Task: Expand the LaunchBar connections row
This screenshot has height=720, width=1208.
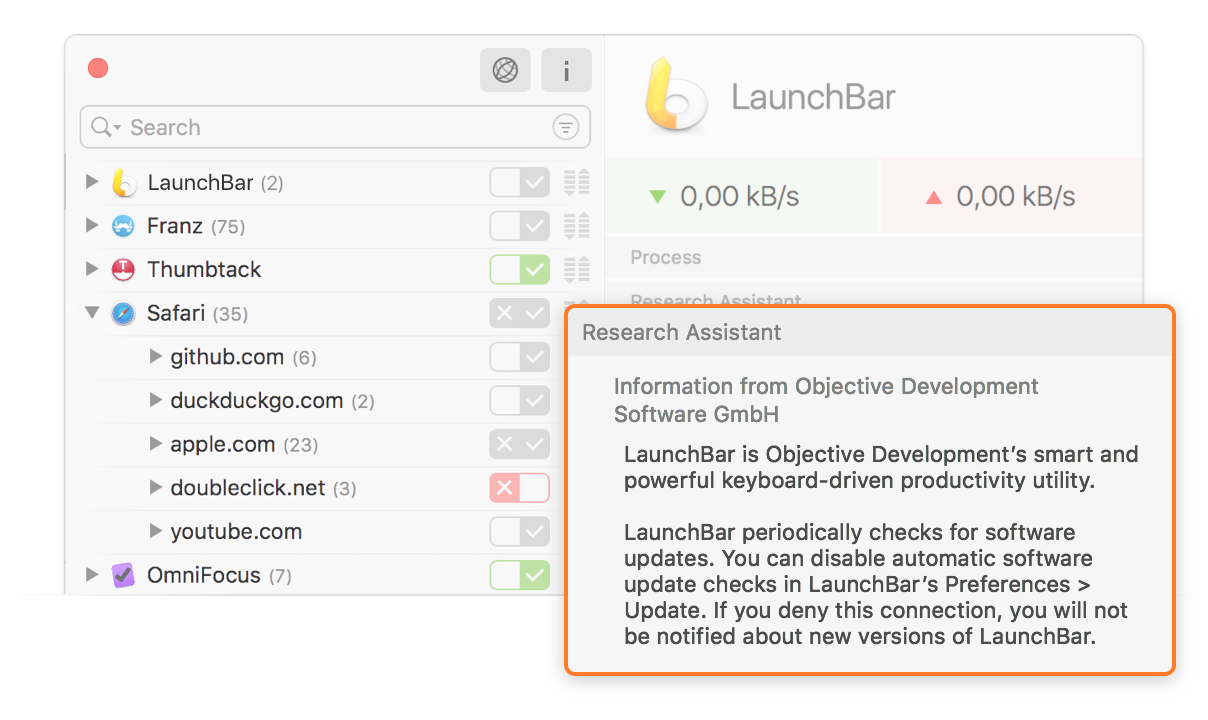Action: [92, 182]
